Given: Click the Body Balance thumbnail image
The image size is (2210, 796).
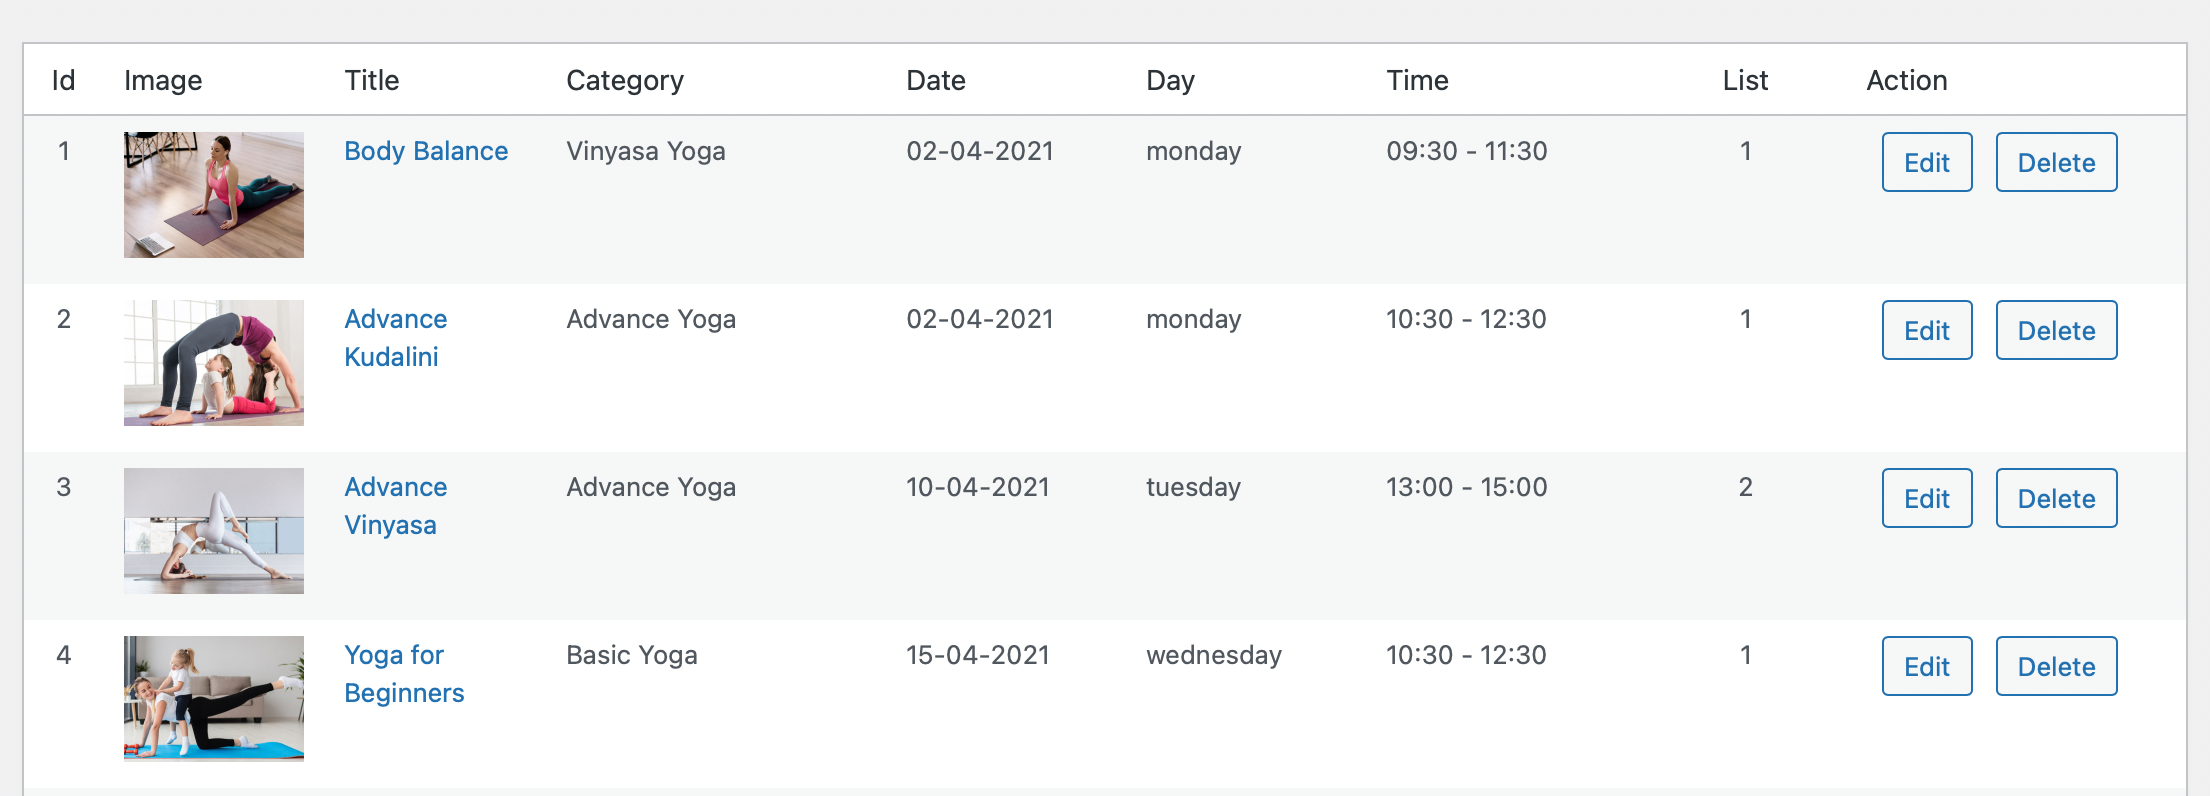Looking at the screenshot, I should pyautogui.click(x=214, y=195).
